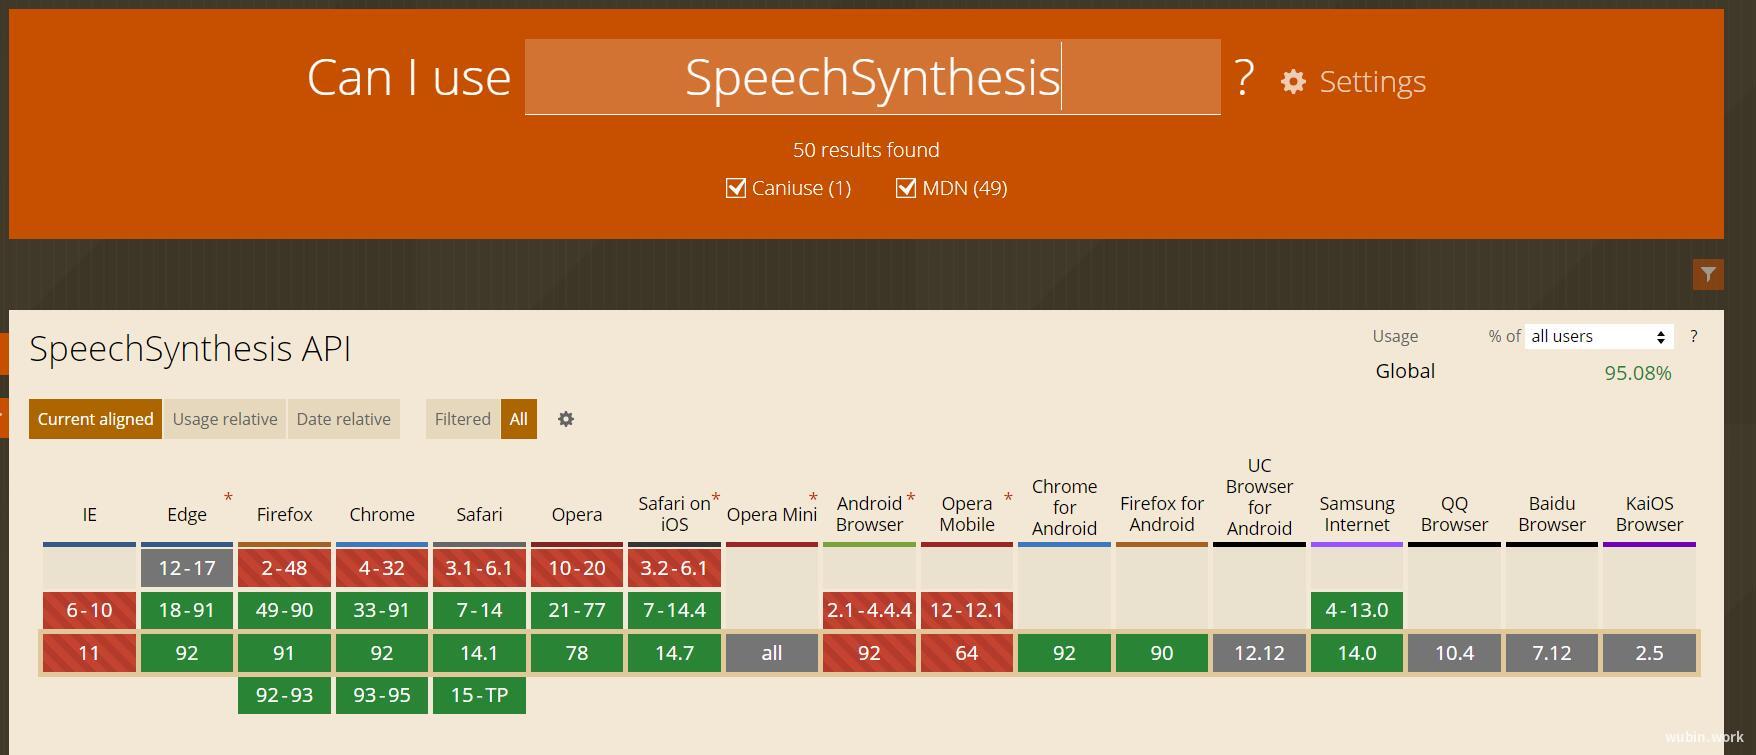Image resolution: width=1756 pixels, height=755 pixels.
Task: Click the Opera column header
Action: (577, 514)
